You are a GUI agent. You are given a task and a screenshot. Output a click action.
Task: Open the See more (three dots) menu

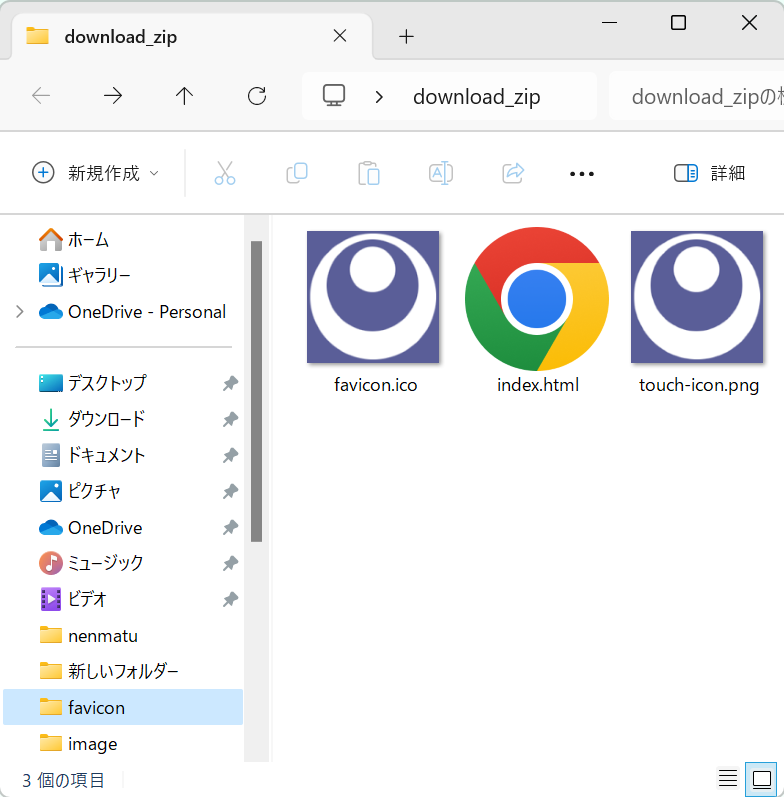[x=582, y=174]
